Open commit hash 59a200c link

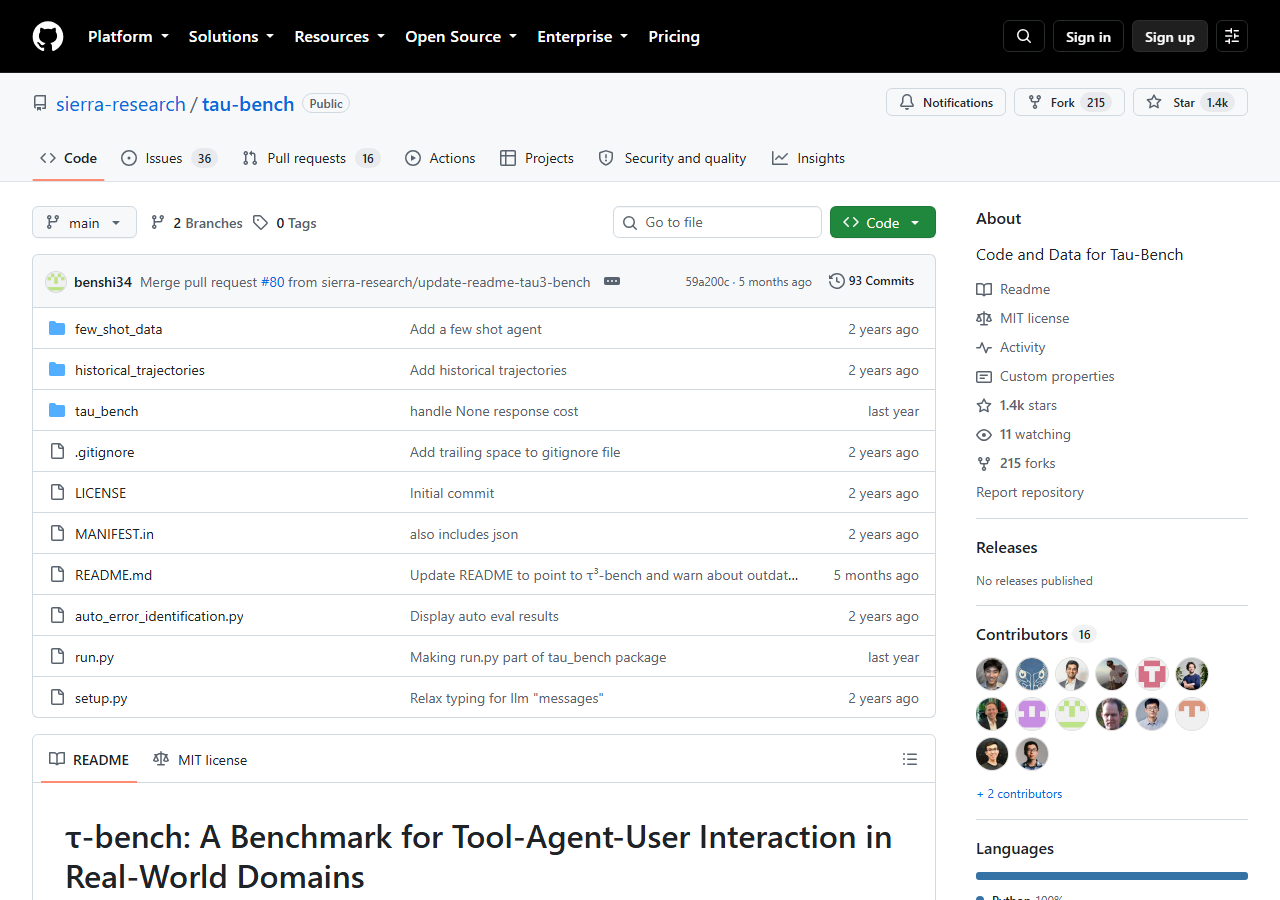(x=707, y=282)
